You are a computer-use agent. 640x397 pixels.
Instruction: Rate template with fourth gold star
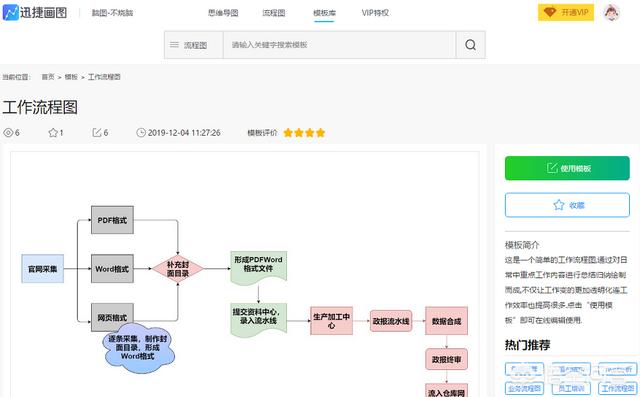coord(320,133)
